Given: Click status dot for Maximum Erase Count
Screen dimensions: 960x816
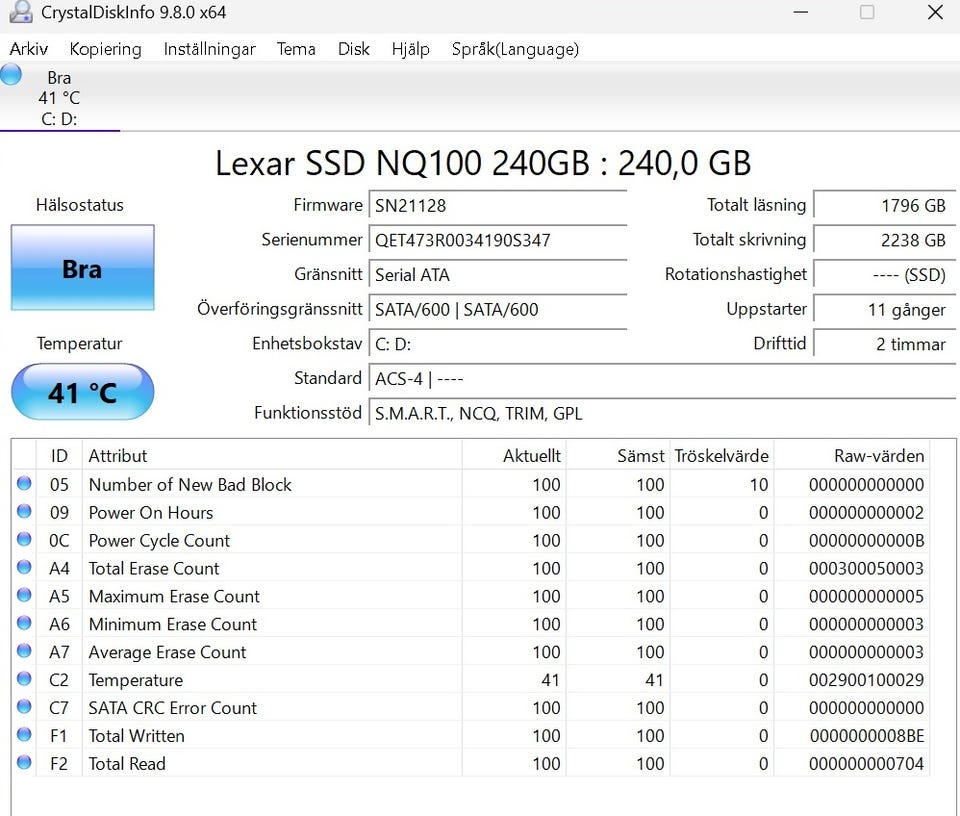Looking at the screenshot, I should [24, 595].
